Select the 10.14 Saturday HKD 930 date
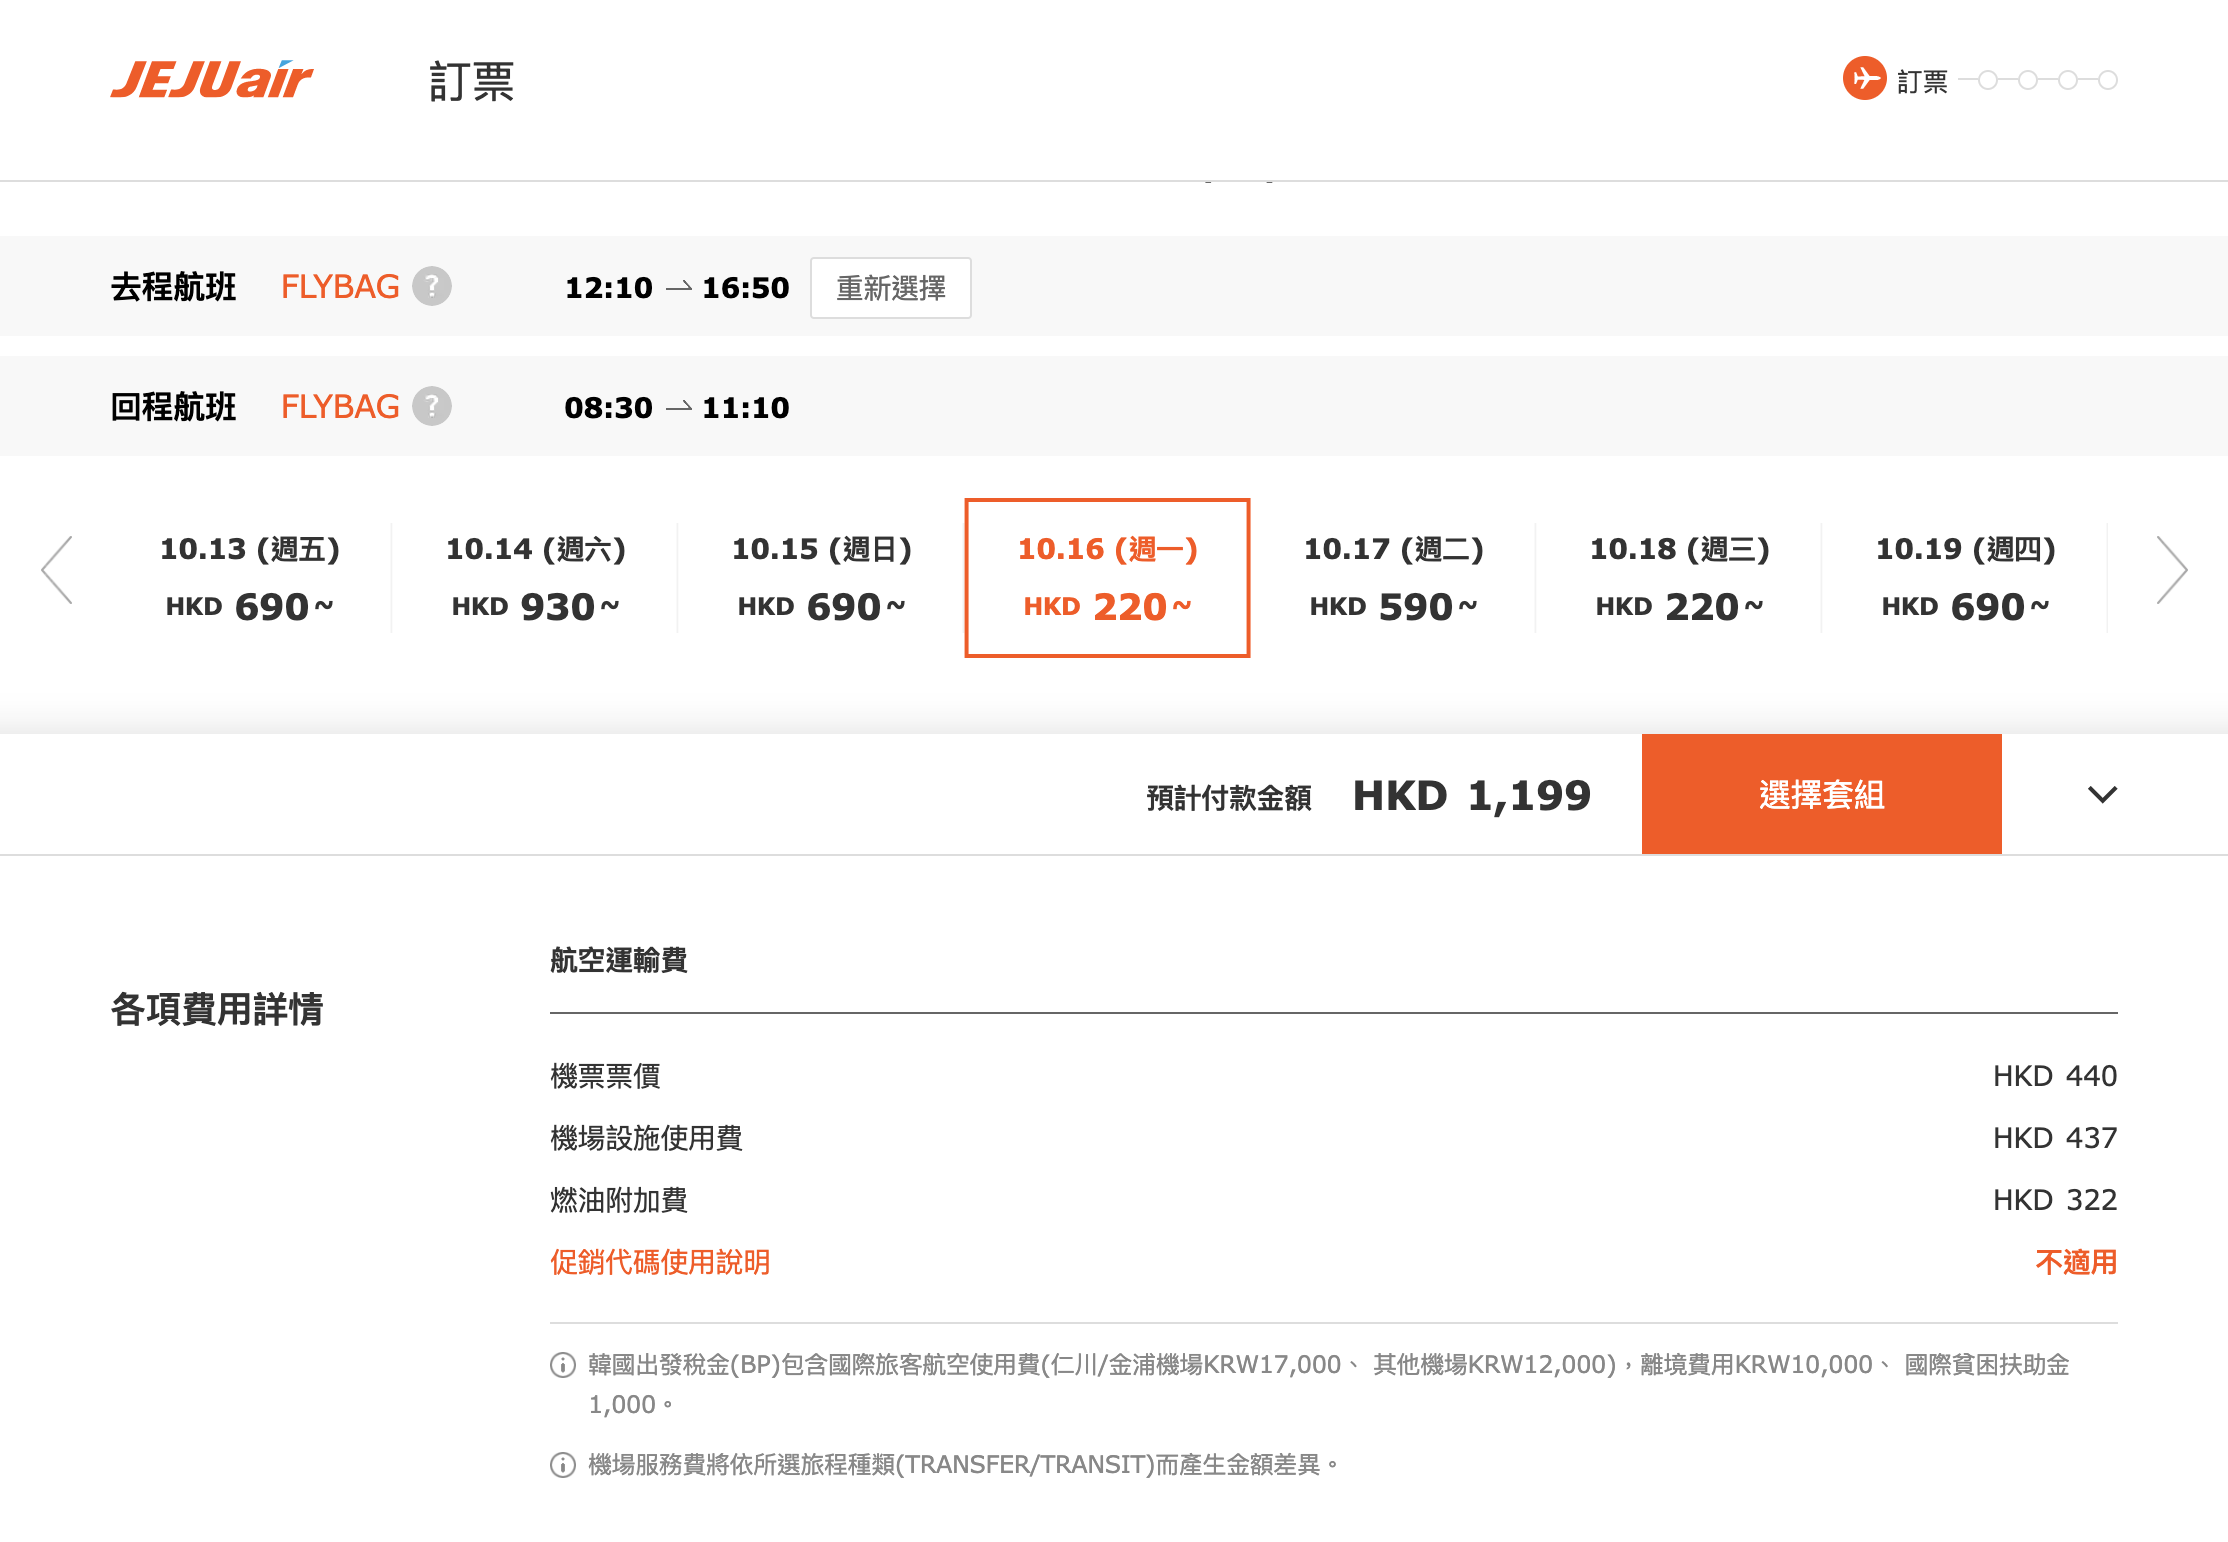Screen dimensions: 2228x1542 536,578
